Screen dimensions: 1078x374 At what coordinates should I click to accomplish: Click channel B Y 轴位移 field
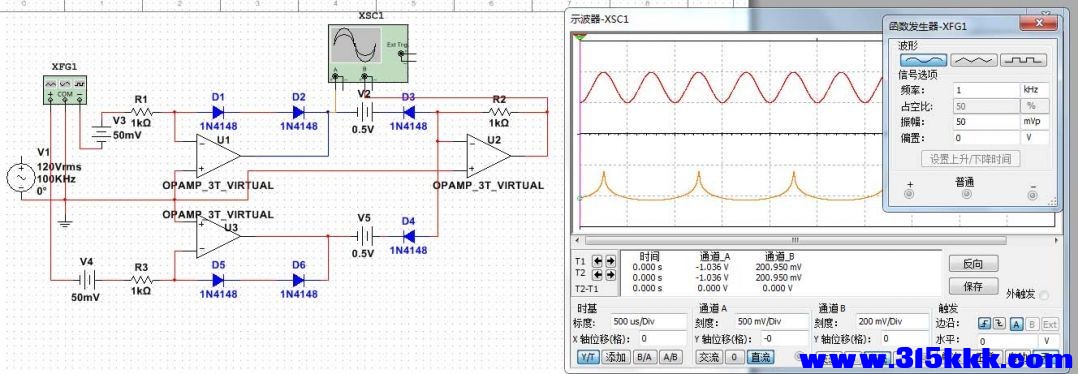click(906, 338)
